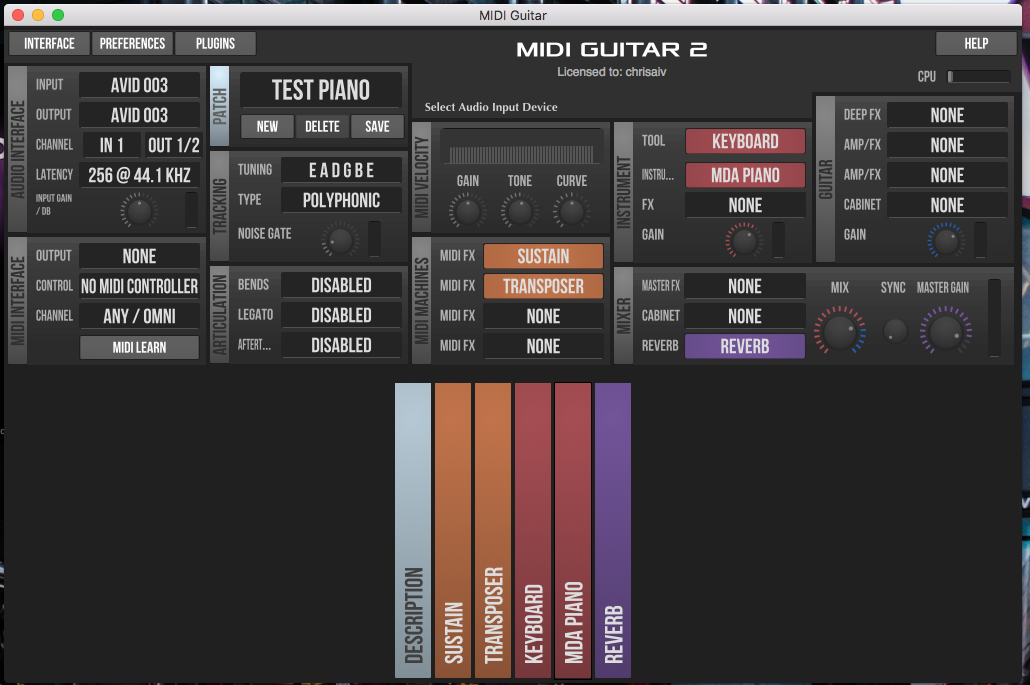
Task: Open the Preferences panel
Action: [132, 43]
